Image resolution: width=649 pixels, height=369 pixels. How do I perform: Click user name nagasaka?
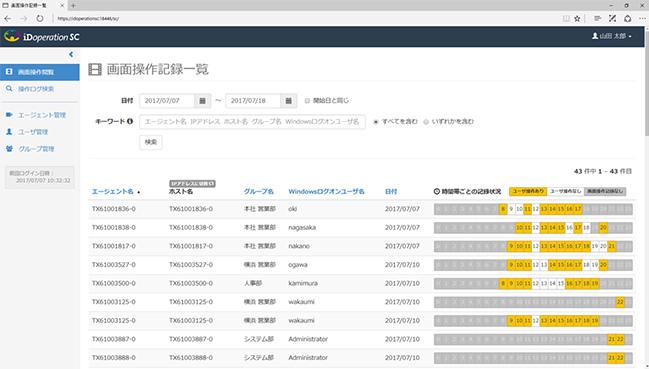[302, 228]
